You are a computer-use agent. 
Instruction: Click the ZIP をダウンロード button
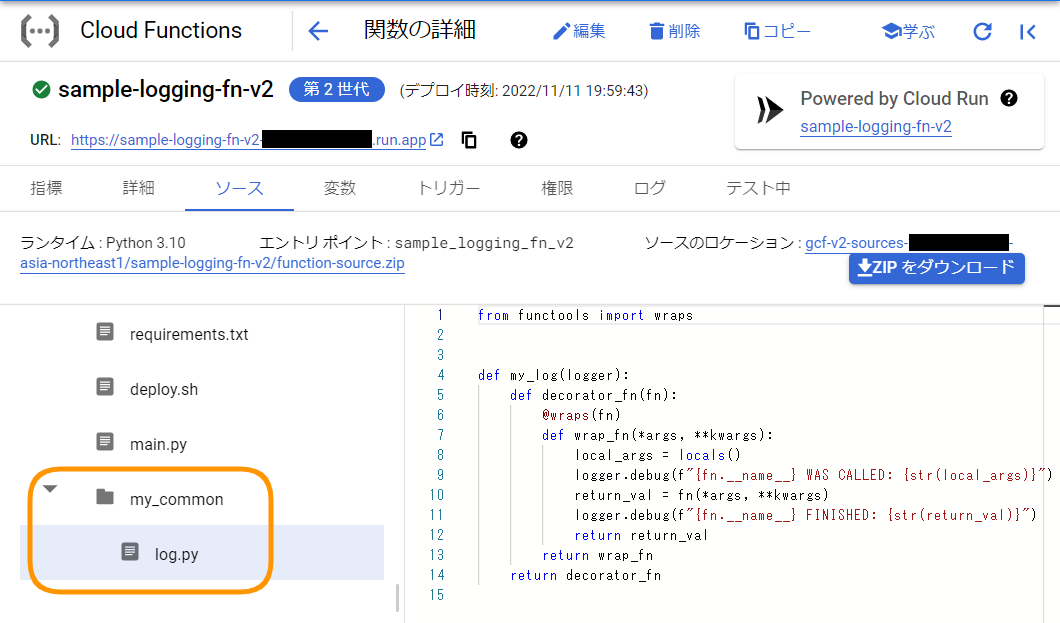(x=936, y=269)
